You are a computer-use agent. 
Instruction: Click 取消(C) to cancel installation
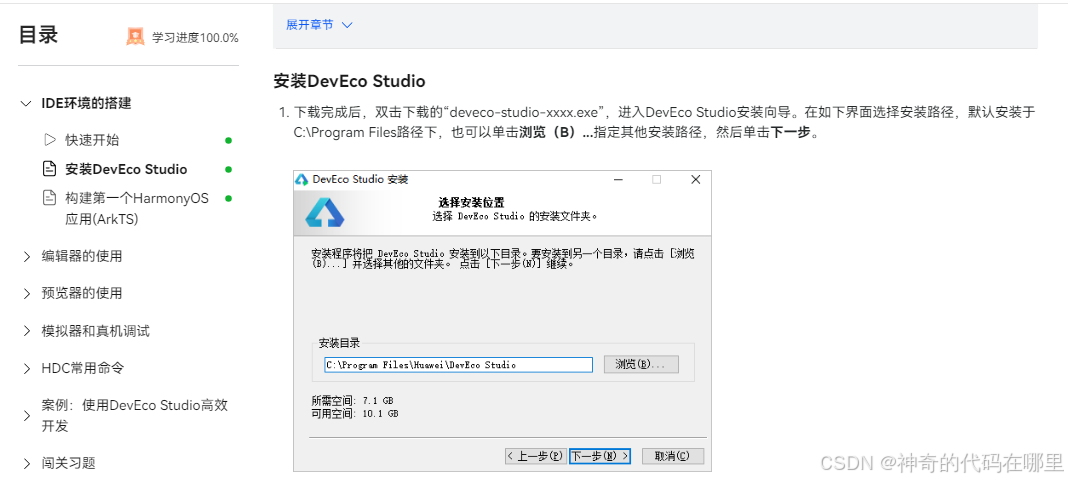point(672,456)
